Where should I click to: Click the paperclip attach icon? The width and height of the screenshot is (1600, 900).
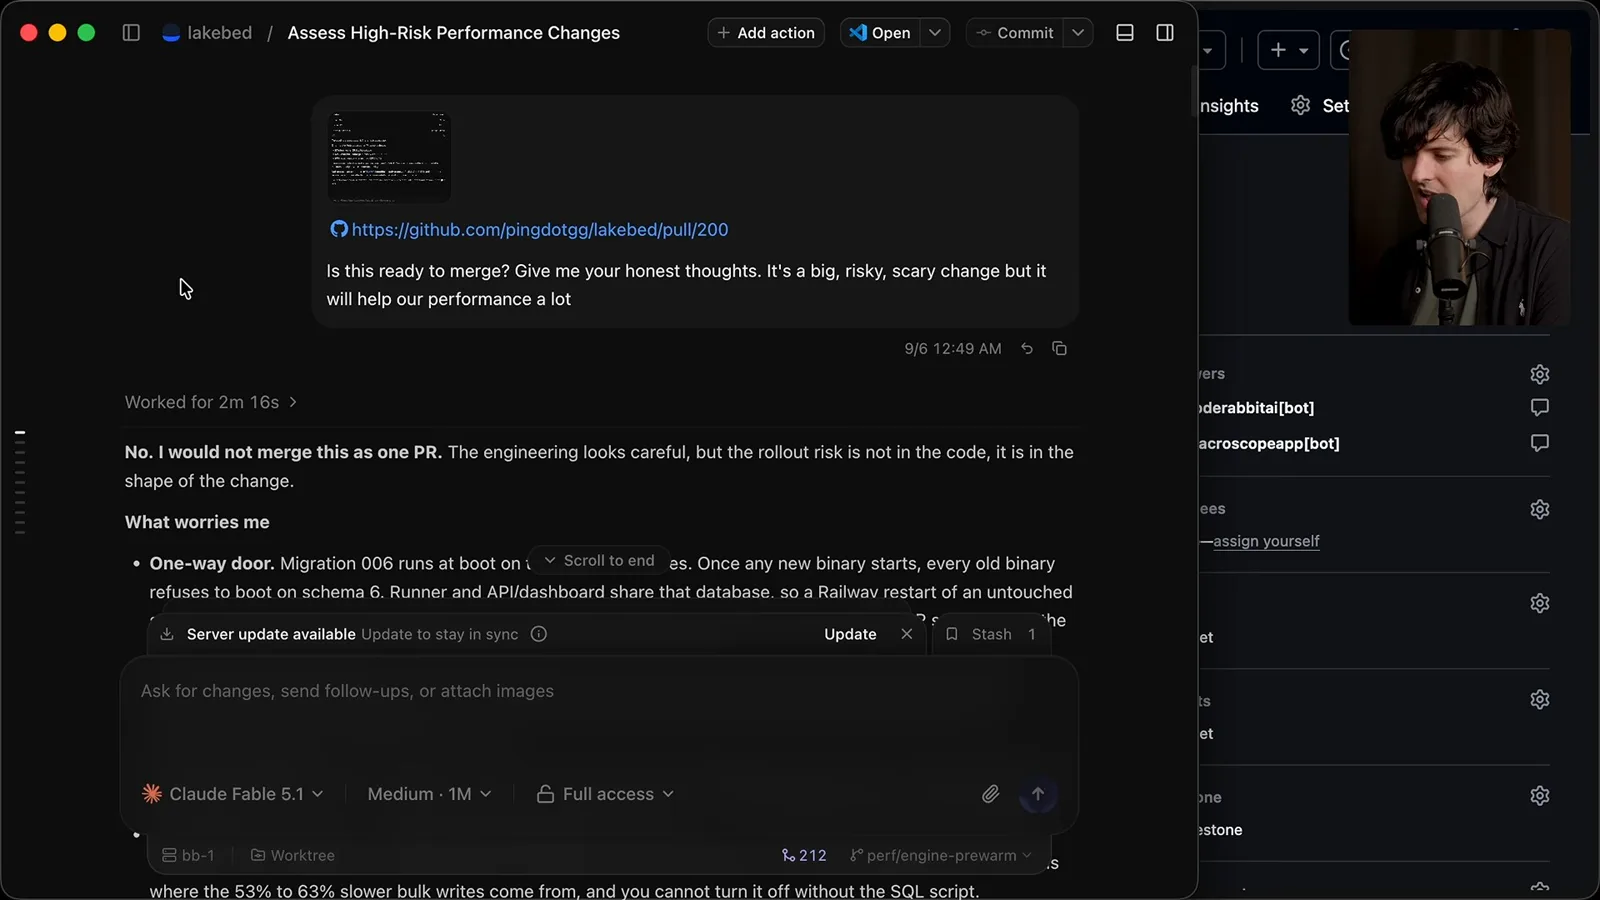click(990, 794)
